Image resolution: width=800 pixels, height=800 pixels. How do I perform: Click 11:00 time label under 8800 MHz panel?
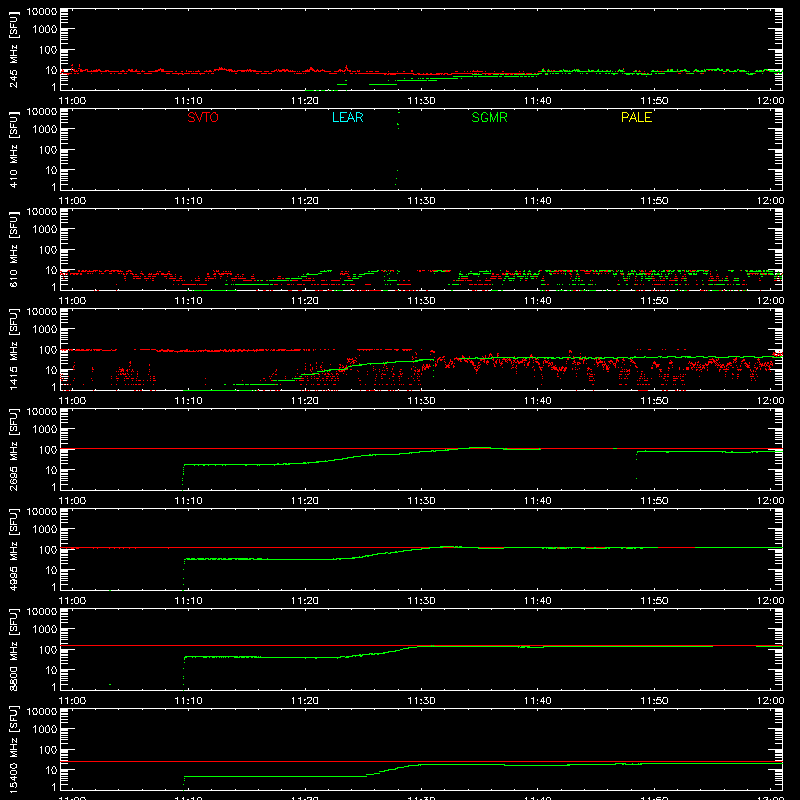[x=72, y=701]
